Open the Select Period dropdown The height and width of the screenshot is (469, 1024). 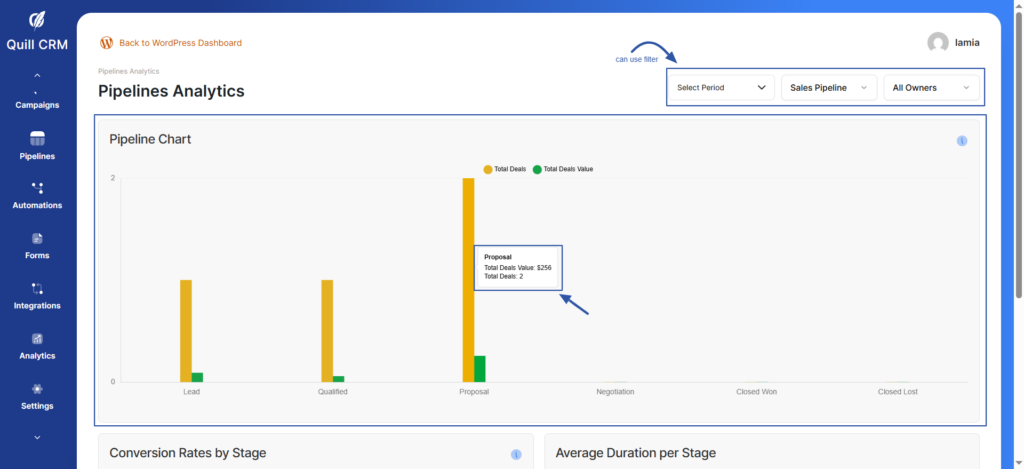721,88
